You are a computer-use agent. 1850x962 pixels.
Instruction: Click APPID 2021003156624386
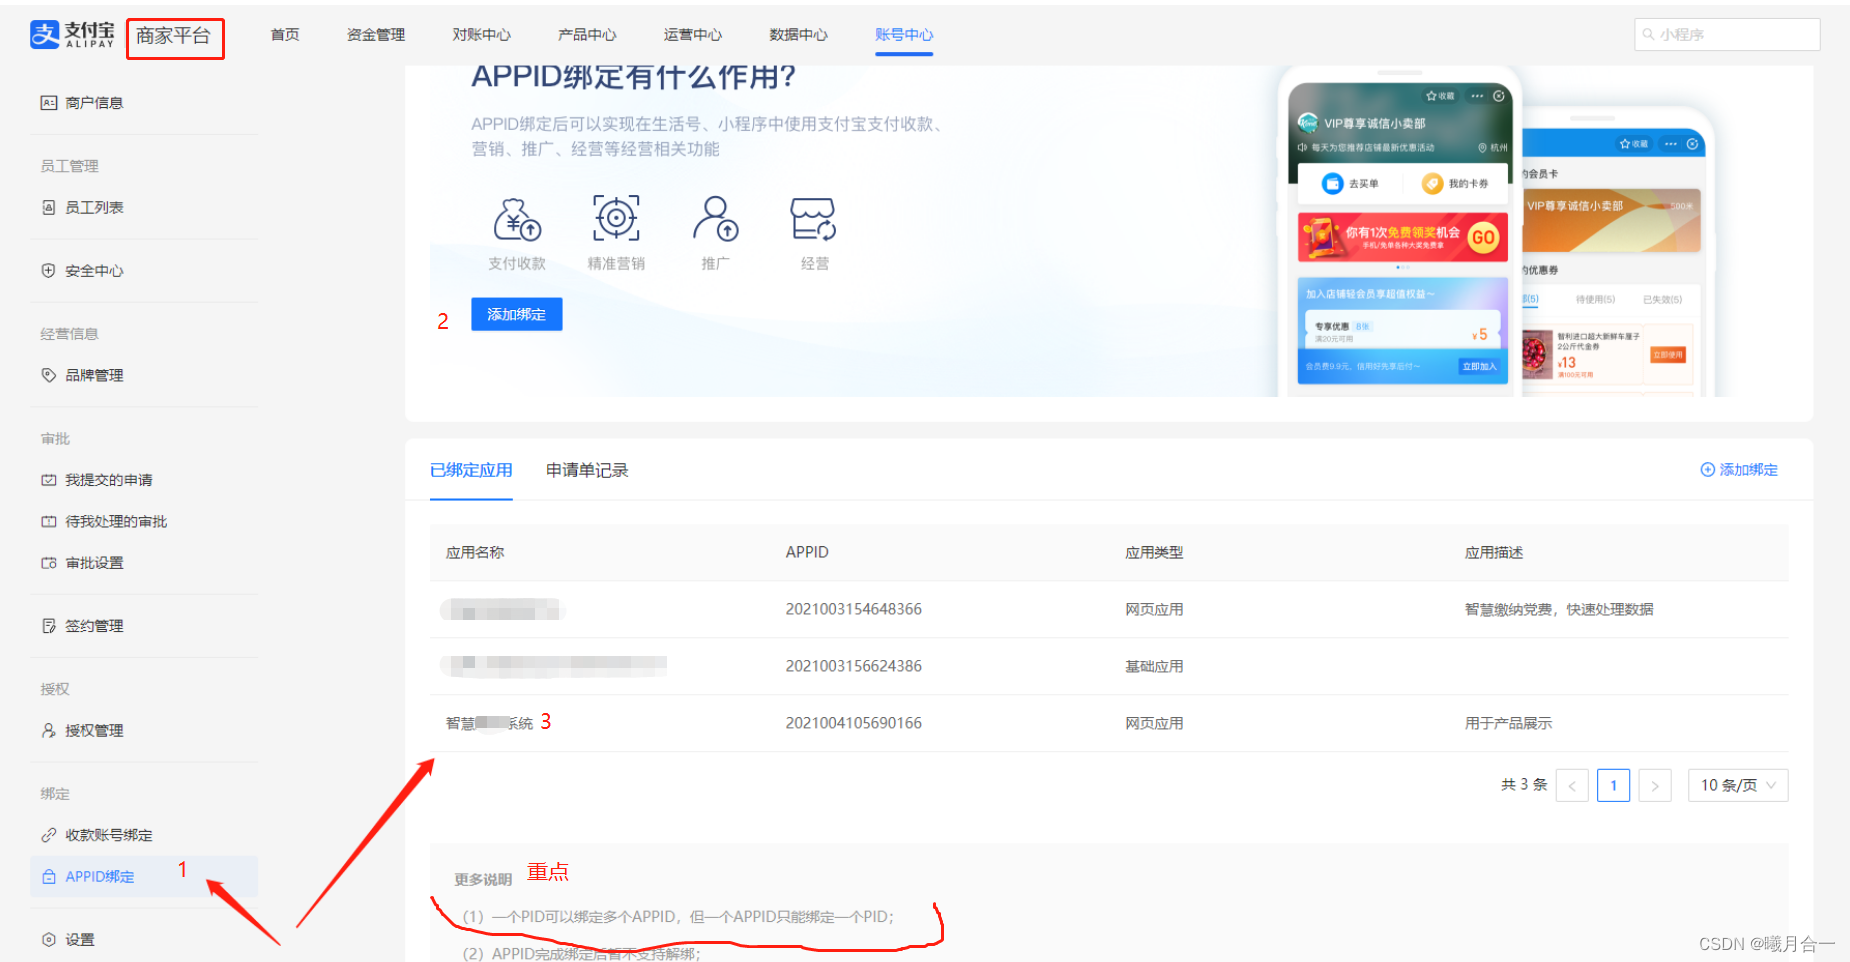pyautogui.click(x=854, y=667)
